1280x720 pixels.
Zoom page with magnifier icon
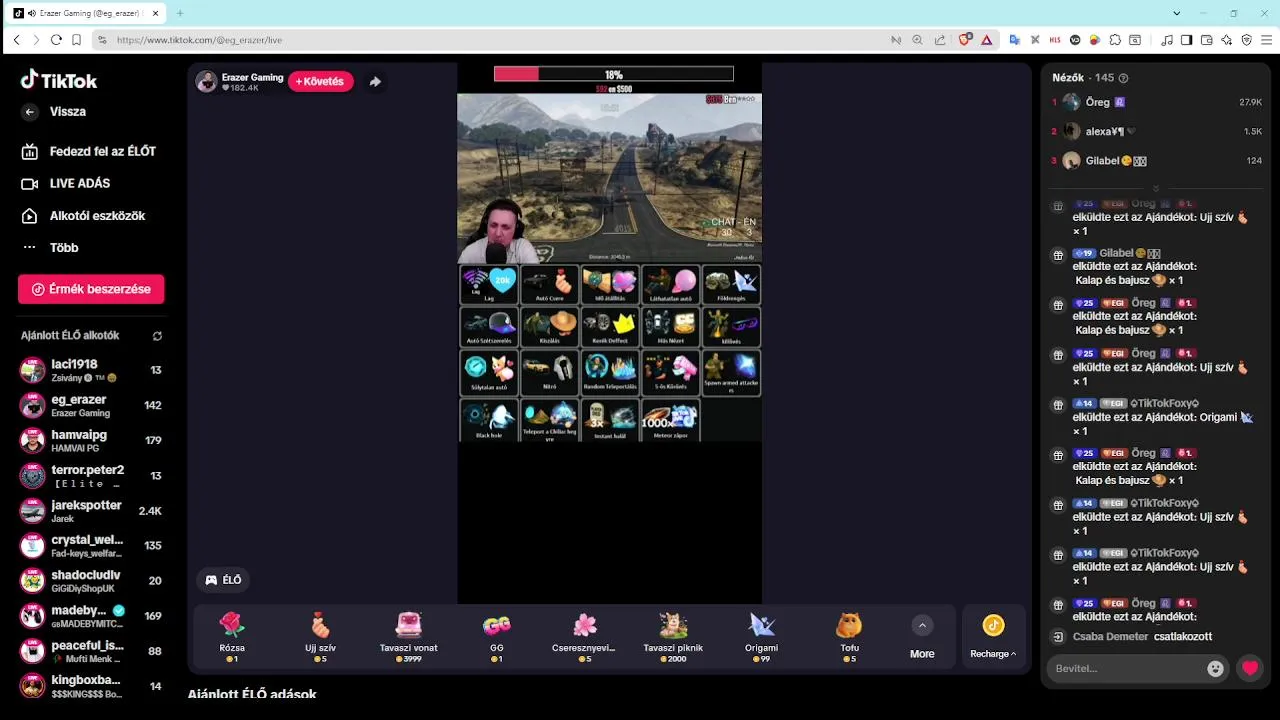[917, 40]
